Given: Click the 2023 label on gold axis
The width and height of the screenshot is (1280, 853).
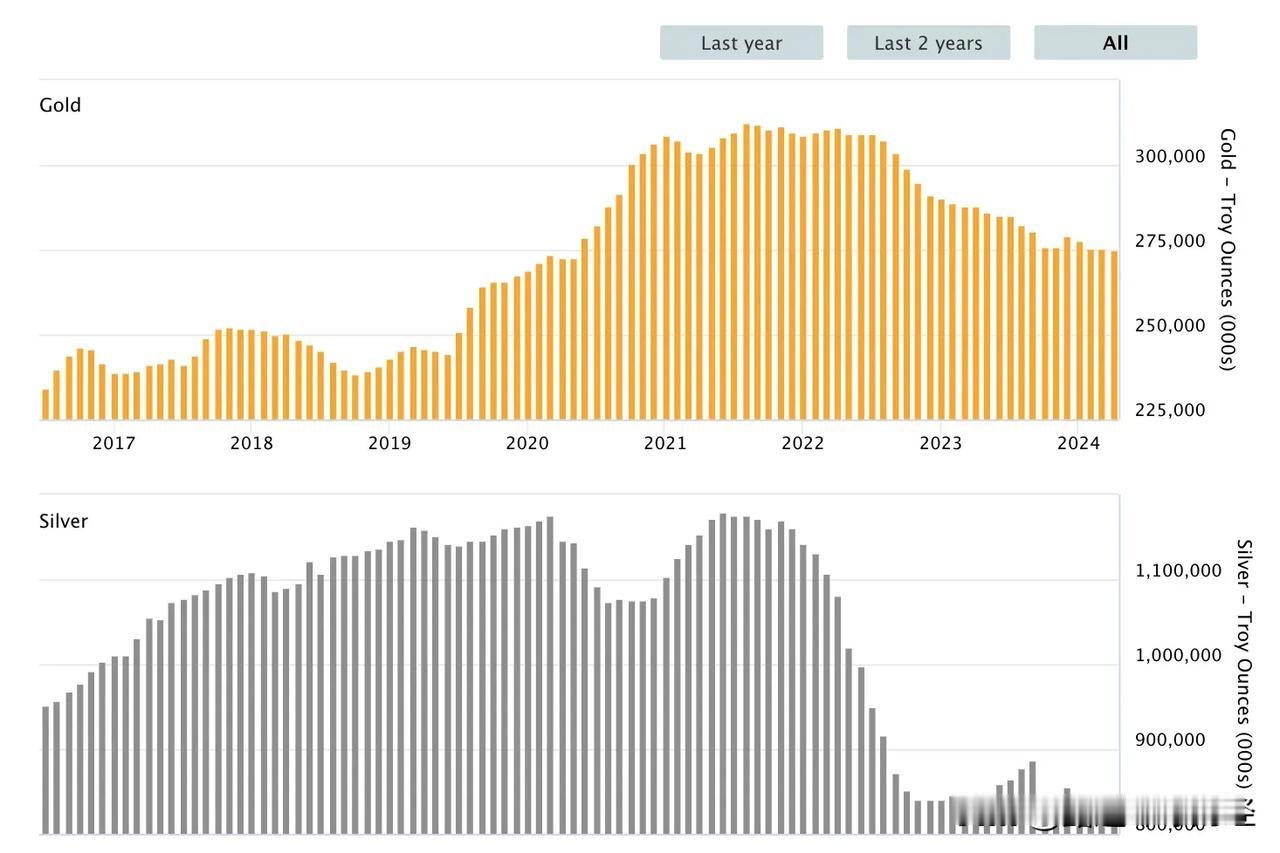Looking at the screenshot, I should click(940, 443).
